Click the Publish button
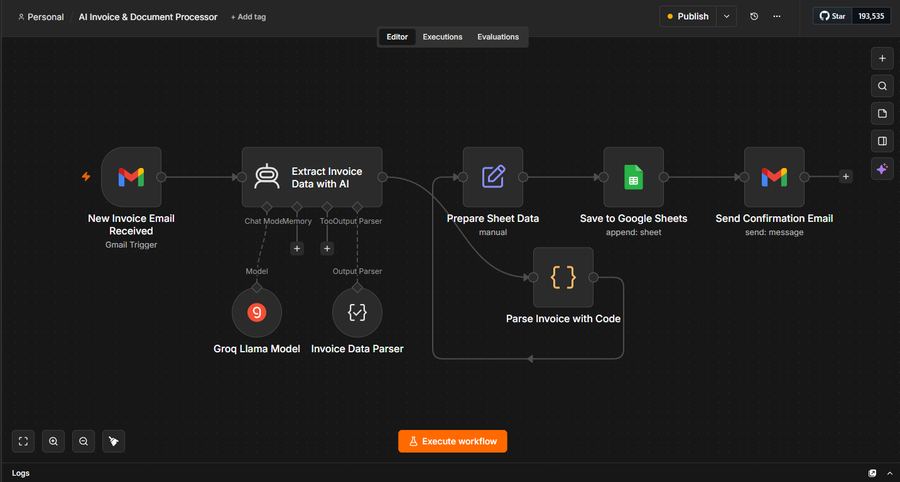This screenshot has height=482, width=900. coord(688,17)
